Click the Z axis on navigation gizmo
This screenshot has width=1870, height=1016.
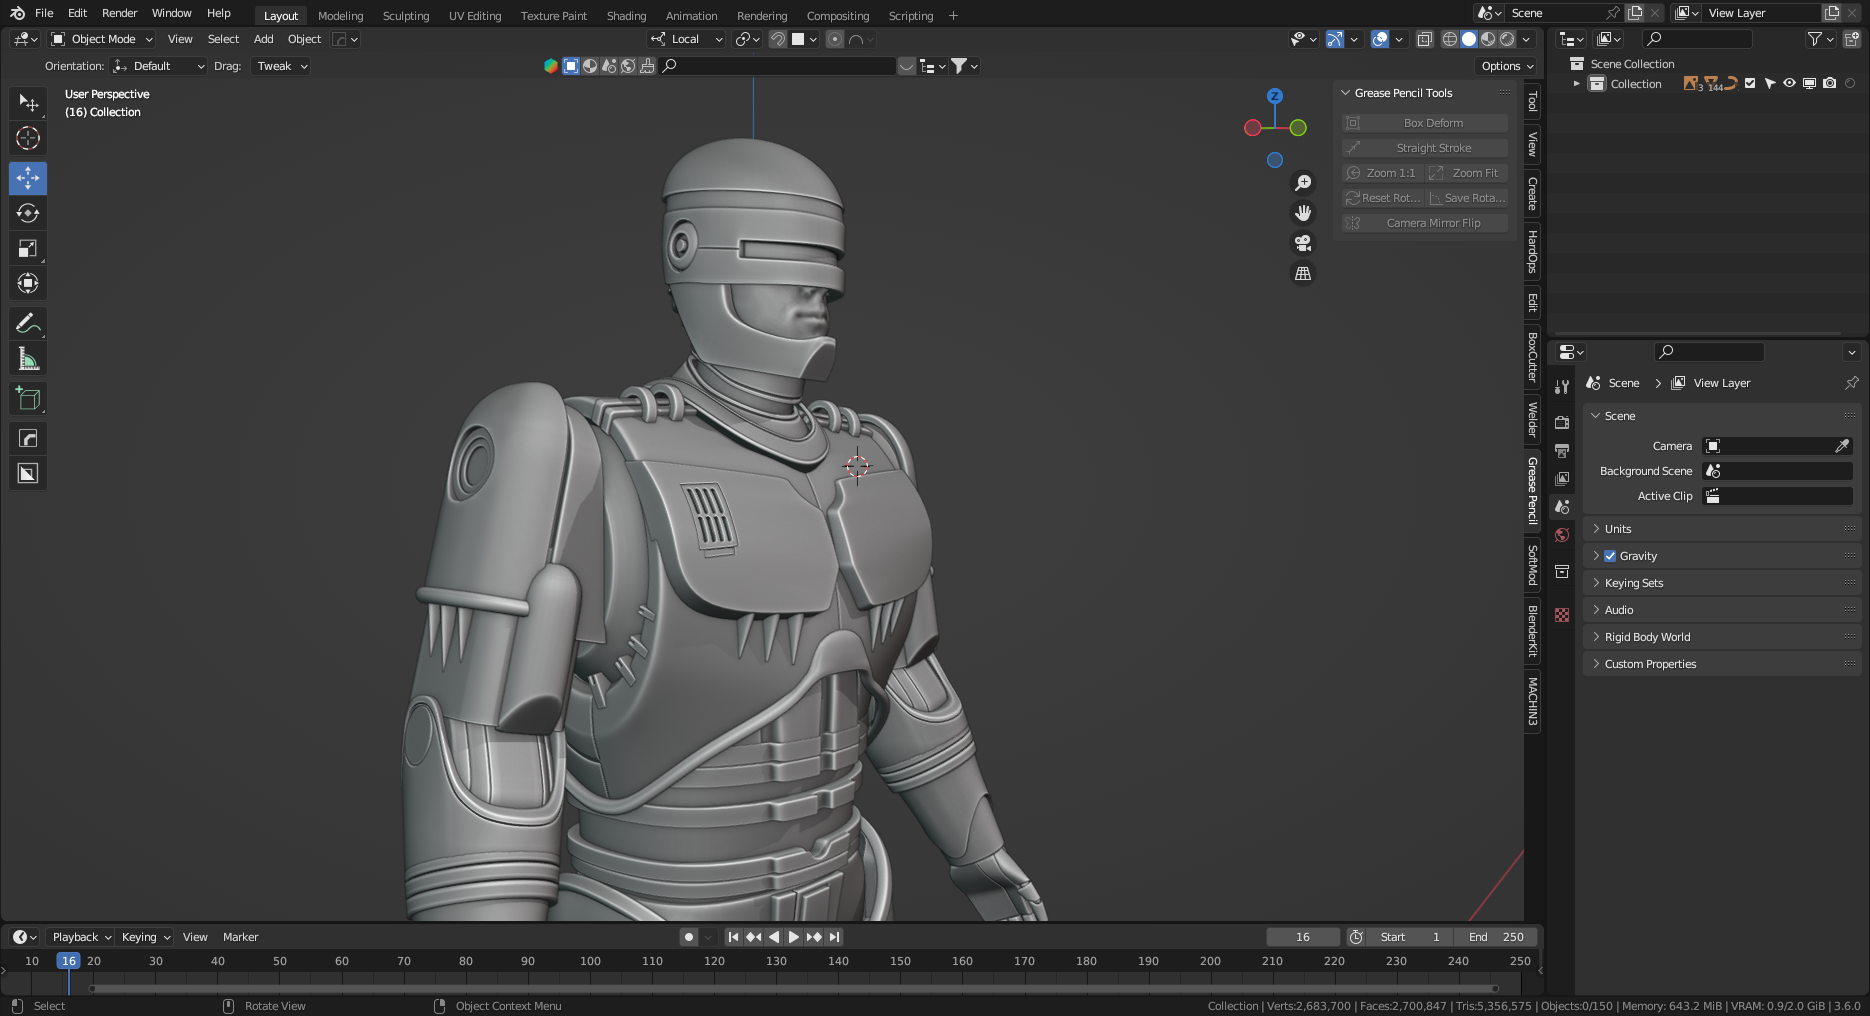click(x=1274, y=96)
